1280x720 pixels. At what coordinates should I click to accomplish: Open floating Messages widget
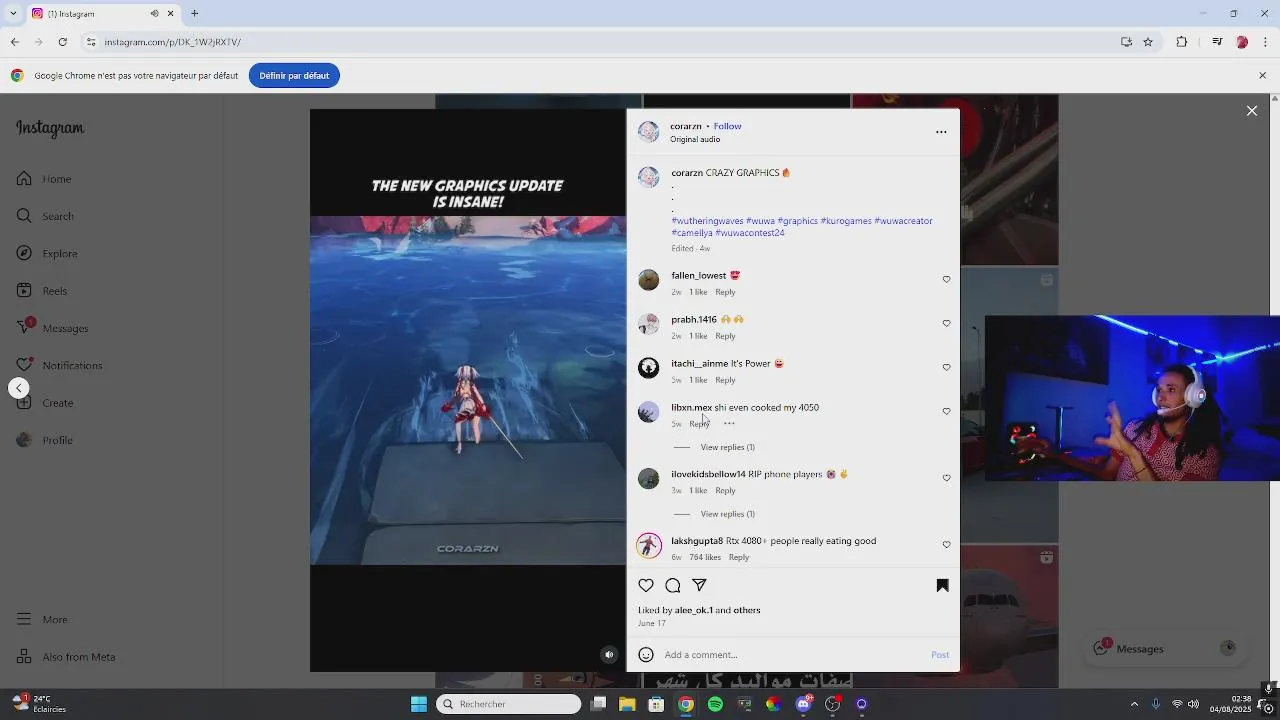pyautogui.click(x=1166, y=649)
